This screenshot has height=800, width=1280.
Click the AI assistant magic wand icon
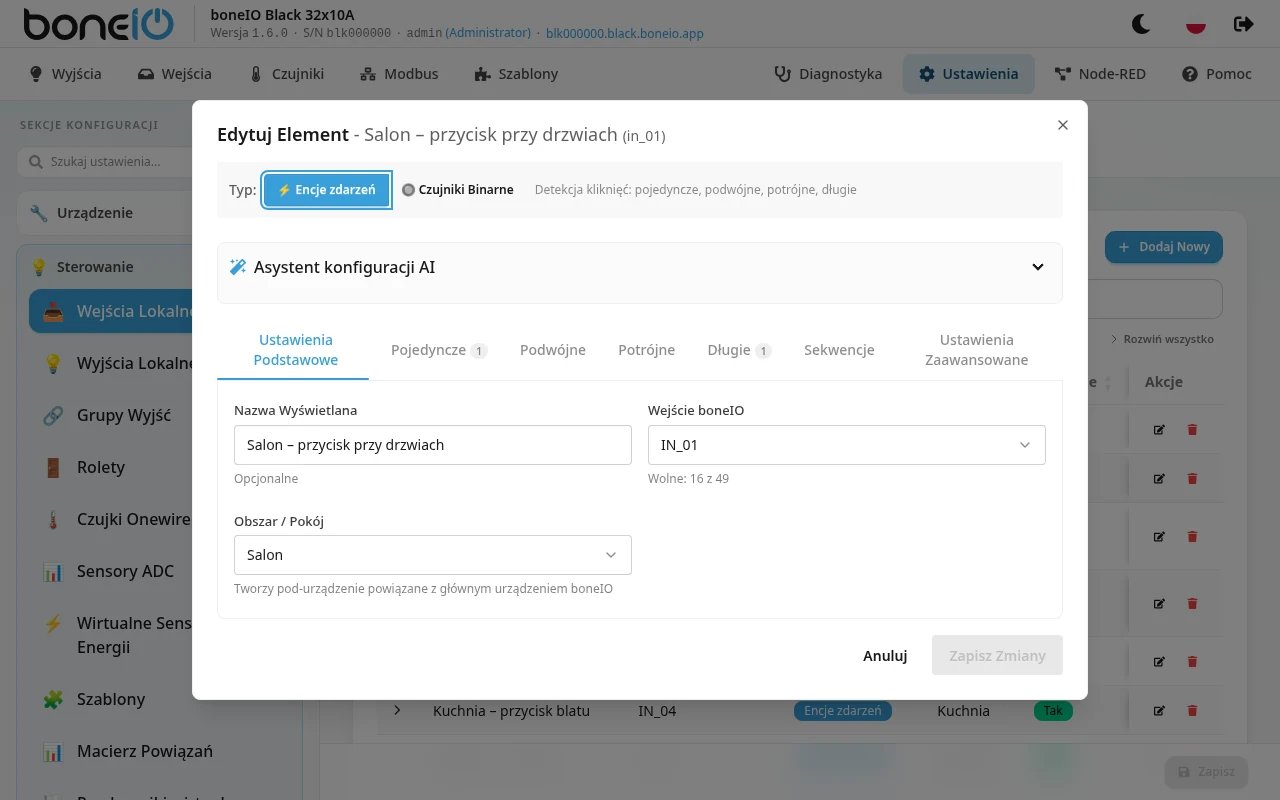(x=238, y=267)
